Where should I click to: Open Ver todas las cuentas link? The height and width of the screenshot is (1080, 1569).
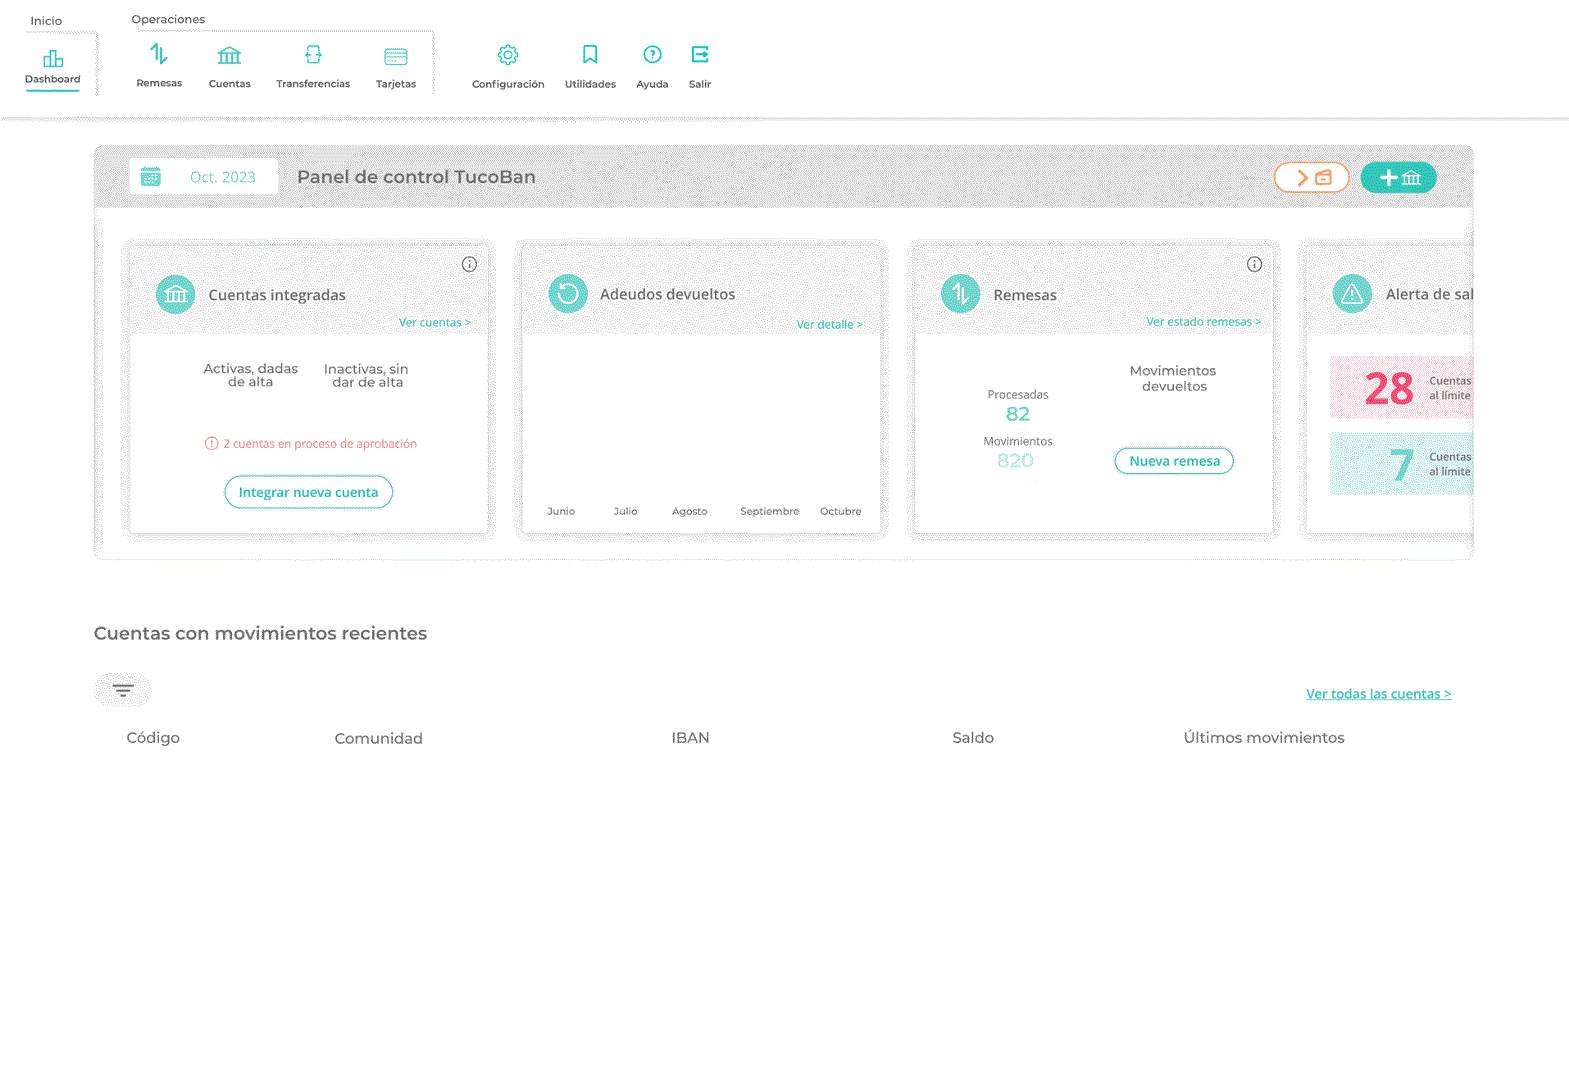pyautogui.click(x=1378, y=693)
